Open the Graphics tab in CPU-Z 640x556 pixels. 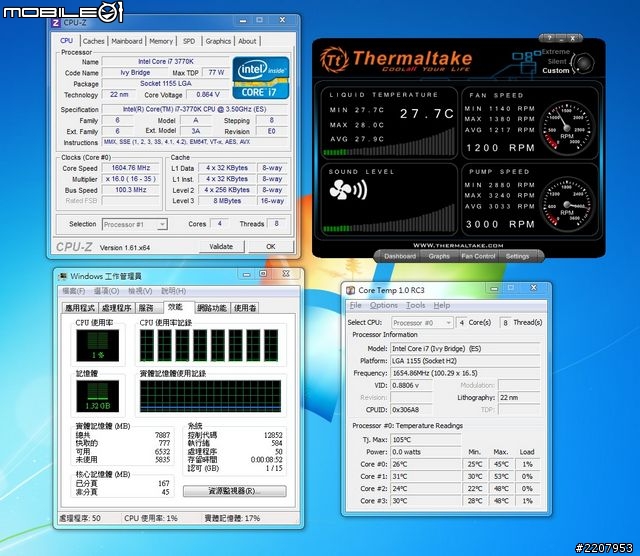pyautogui.click(x=218, y=41)
